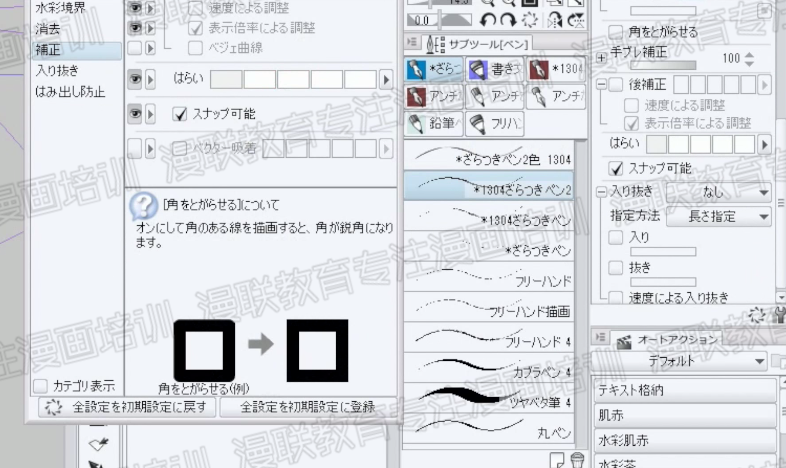Select the bucket fill tool below the dialog

[99, 444]
